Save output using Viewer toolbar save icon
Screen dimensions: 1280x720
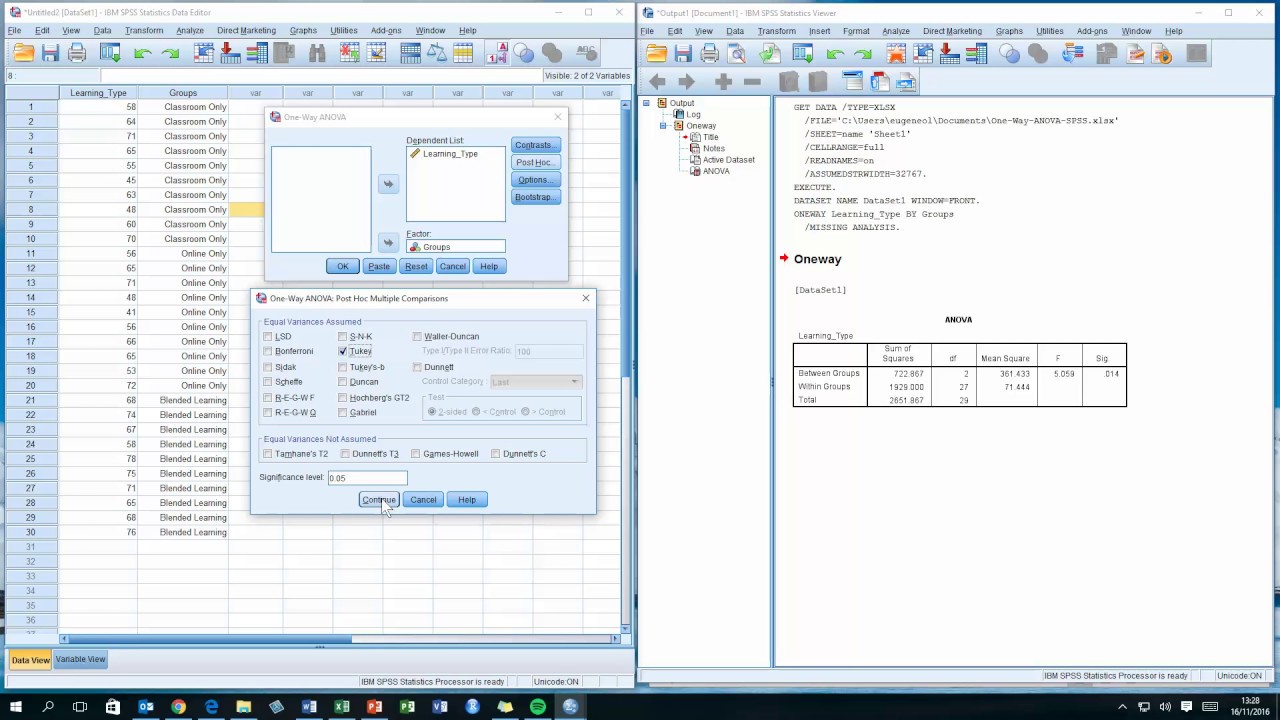click(683, 53)
